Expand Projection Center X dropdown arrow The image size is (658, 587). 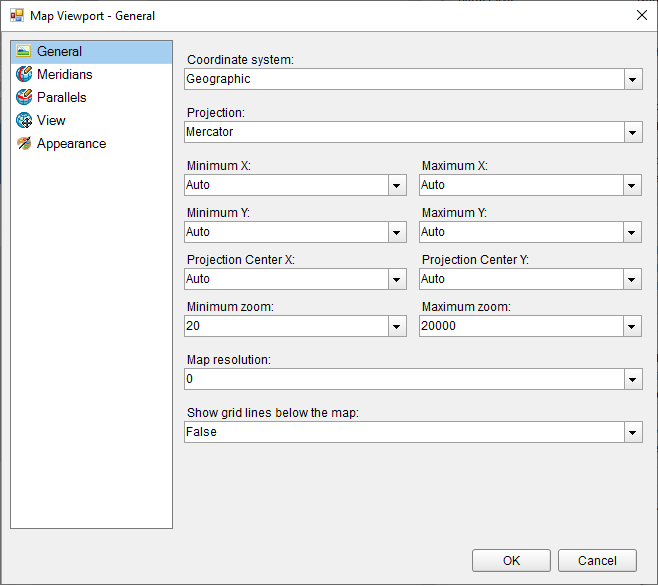(x=397, y=279)
